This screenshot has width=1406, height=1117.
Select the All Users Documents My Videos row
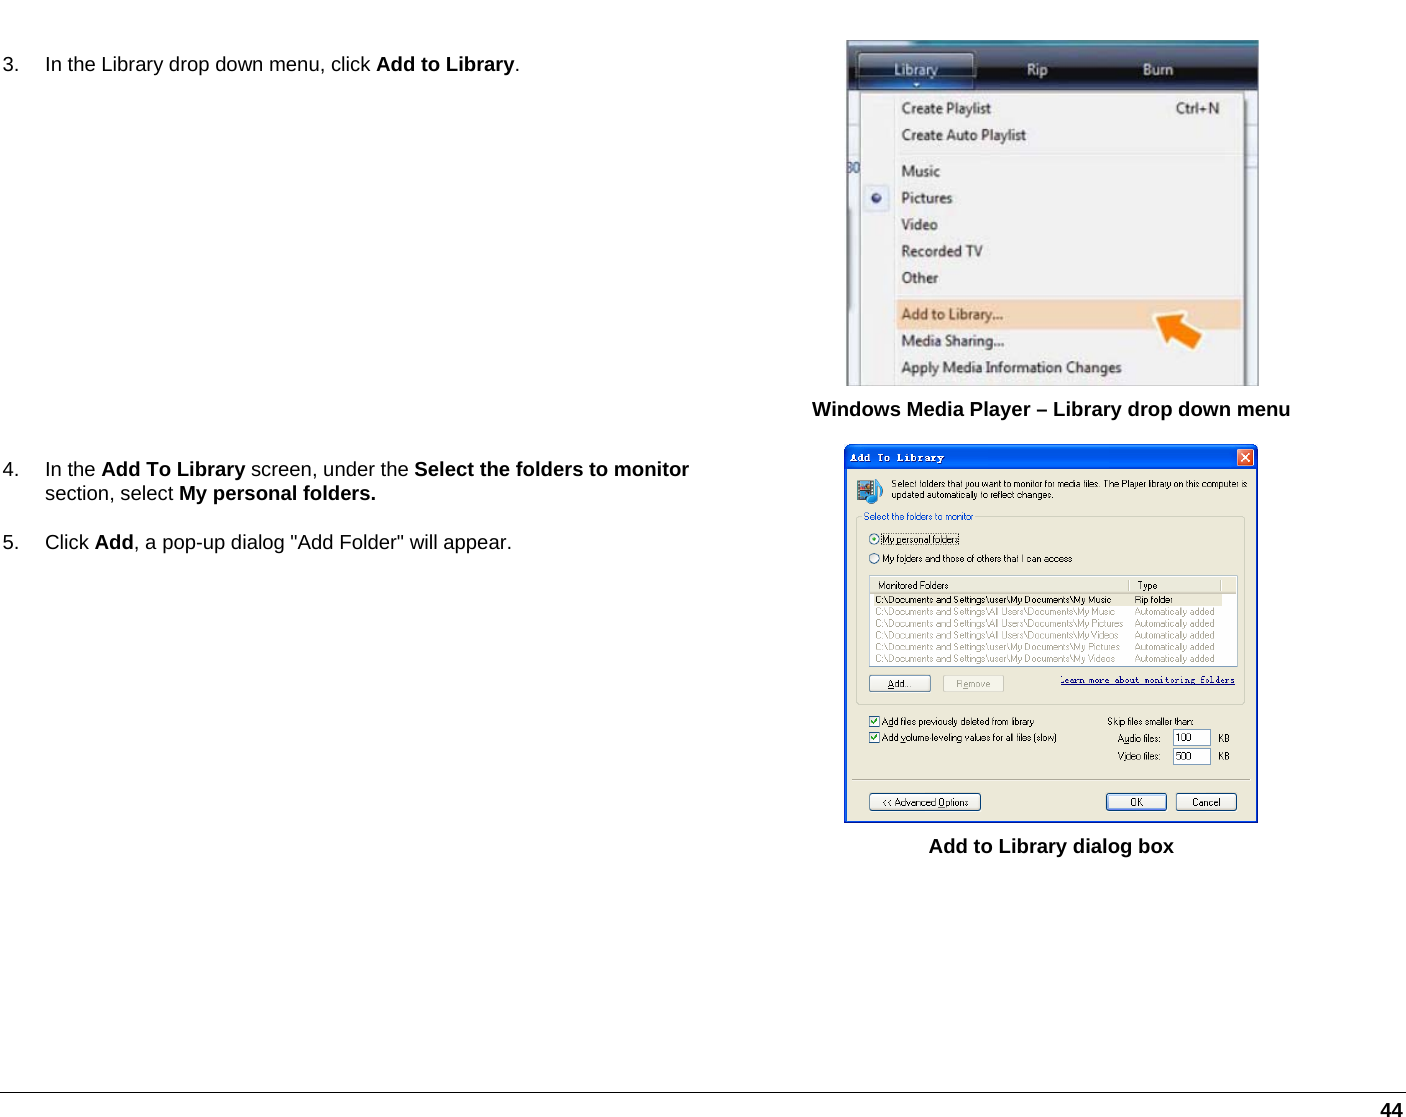coord(1046,636)
